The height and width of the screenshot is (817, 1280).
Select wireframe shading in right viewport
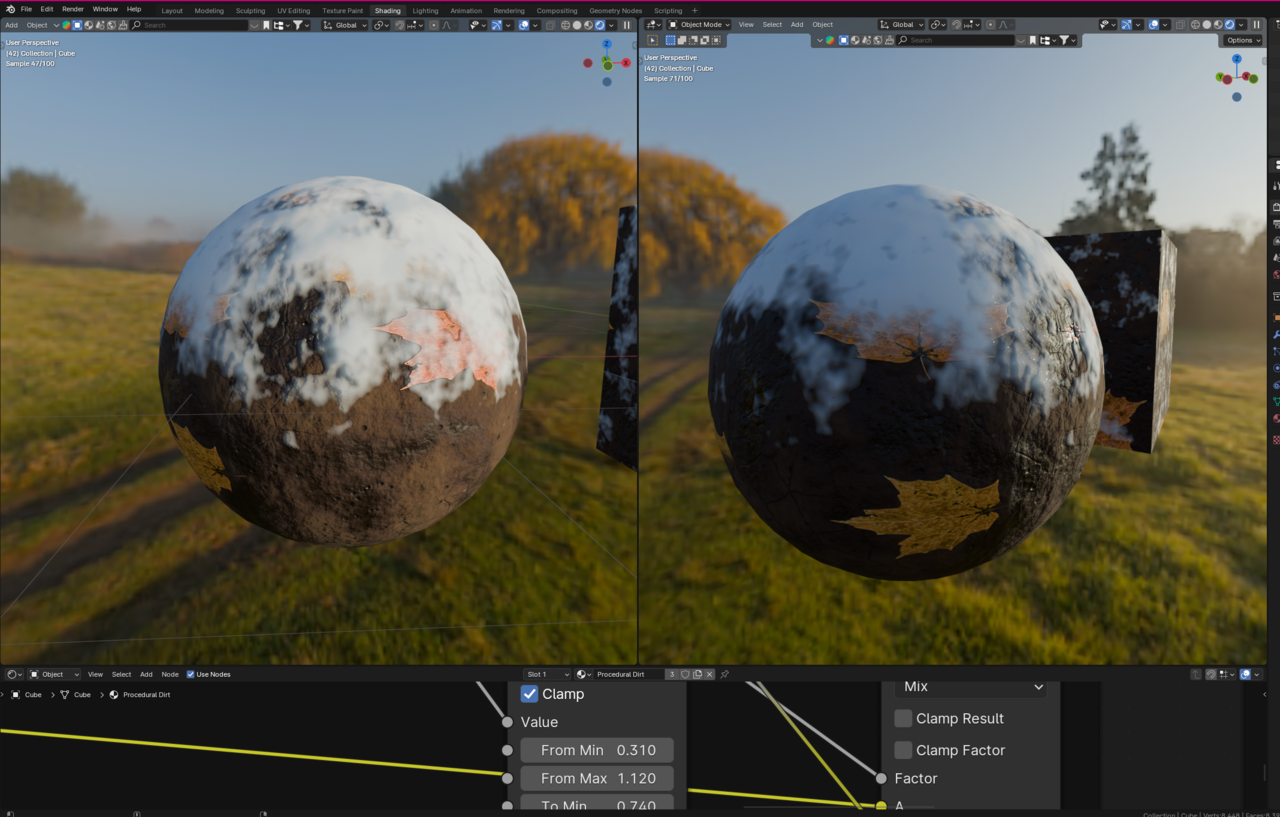pos(1196,25)
